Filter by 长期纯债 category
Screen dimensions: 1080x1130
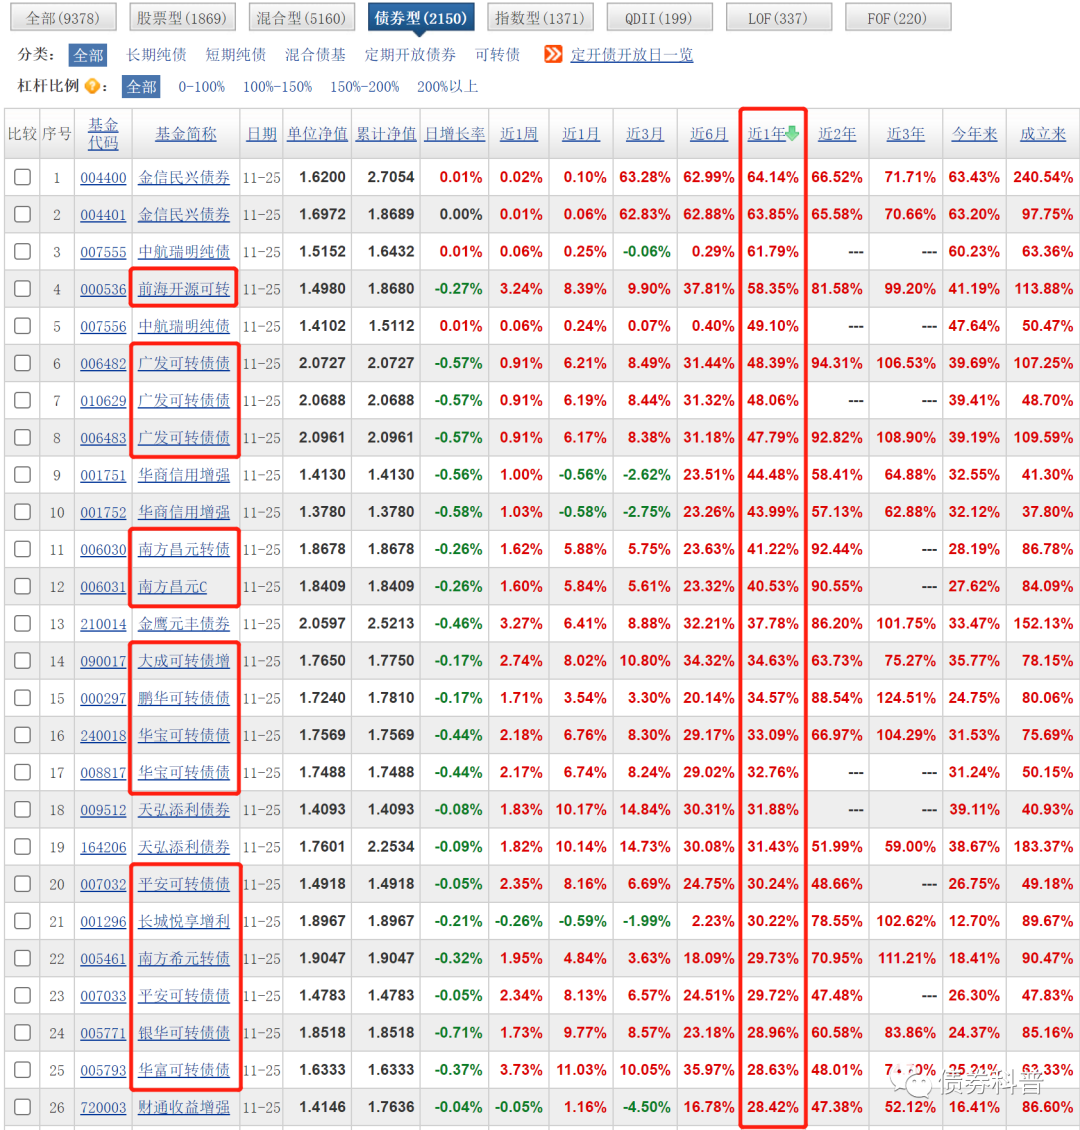pyautogui.click(x=156, y=55)
